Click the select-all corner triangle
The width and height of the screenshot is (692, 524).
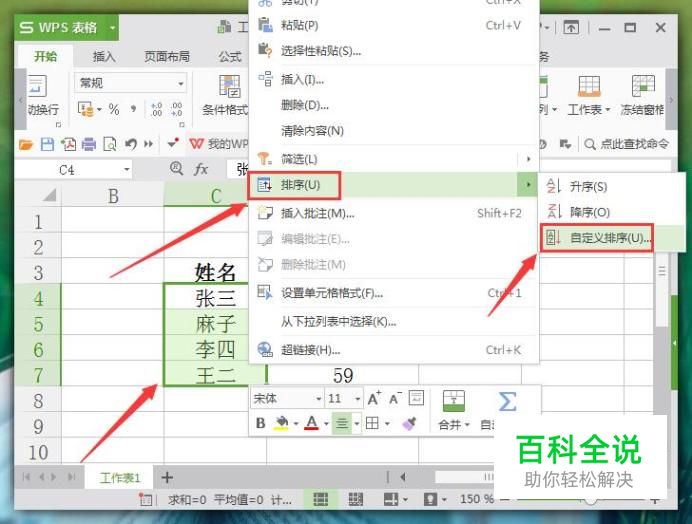(49, 195)
